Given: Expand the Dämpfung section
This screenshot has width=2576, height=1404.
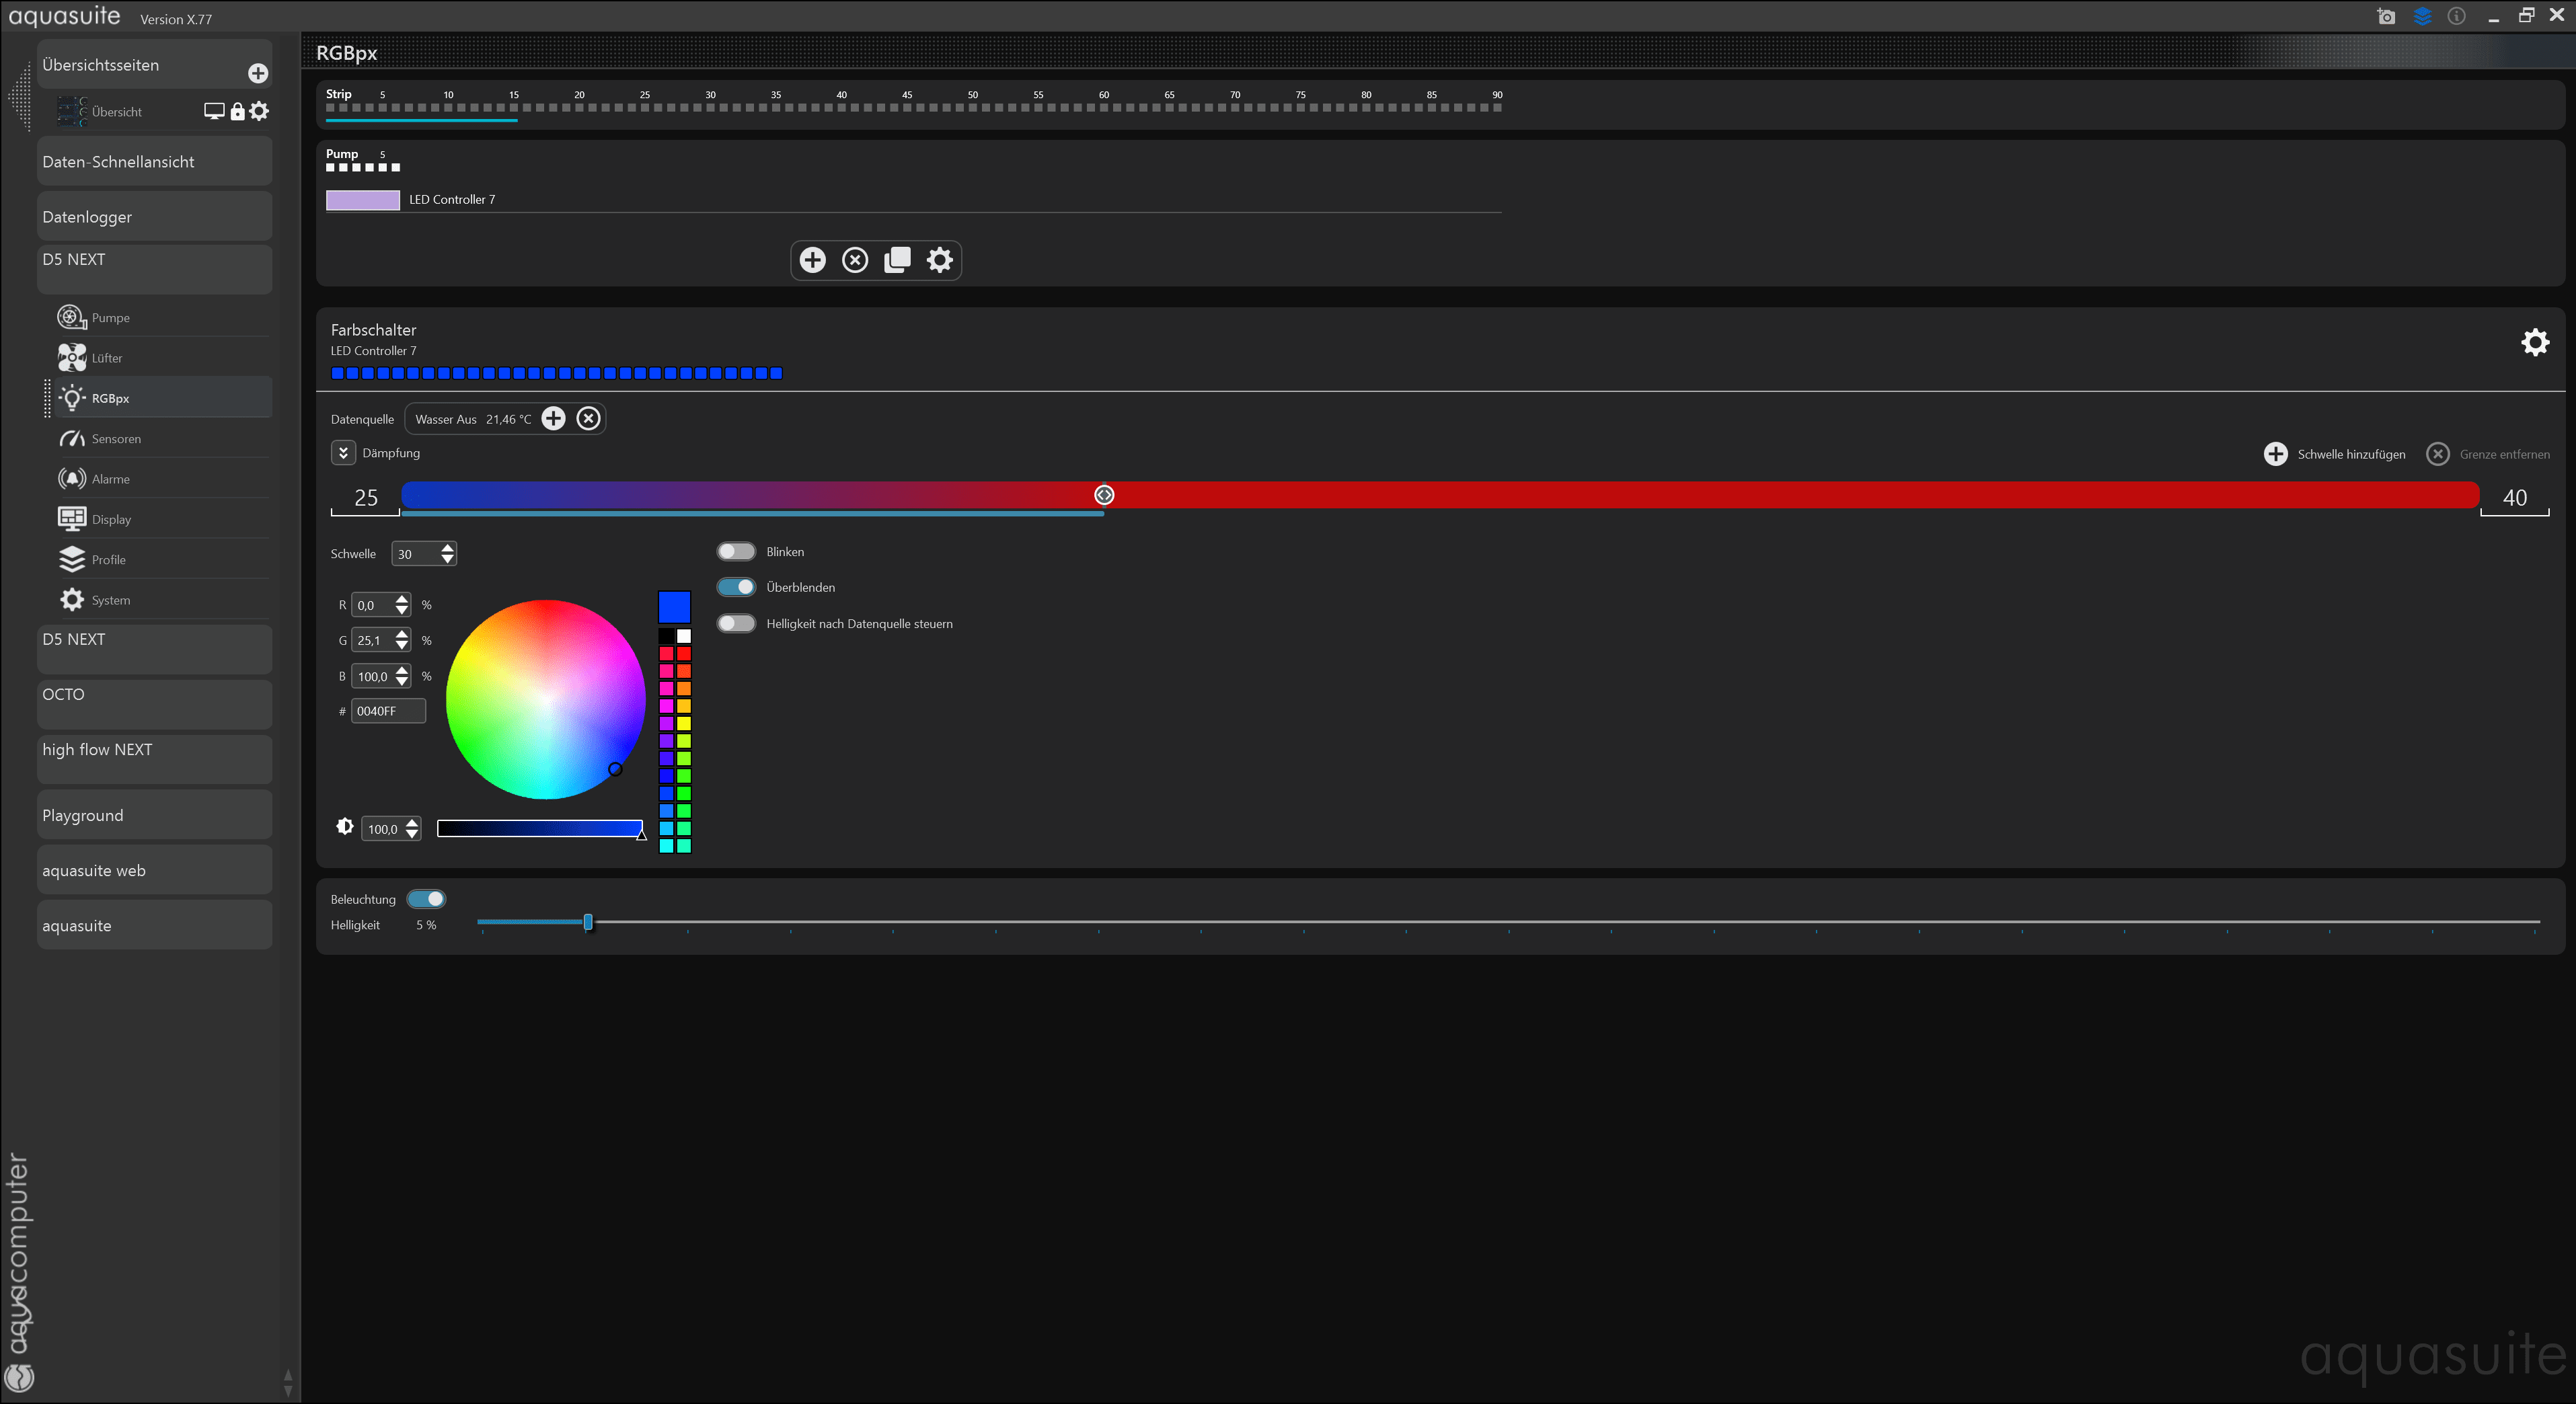Looking at the screenshot, I should pos(343,452).
